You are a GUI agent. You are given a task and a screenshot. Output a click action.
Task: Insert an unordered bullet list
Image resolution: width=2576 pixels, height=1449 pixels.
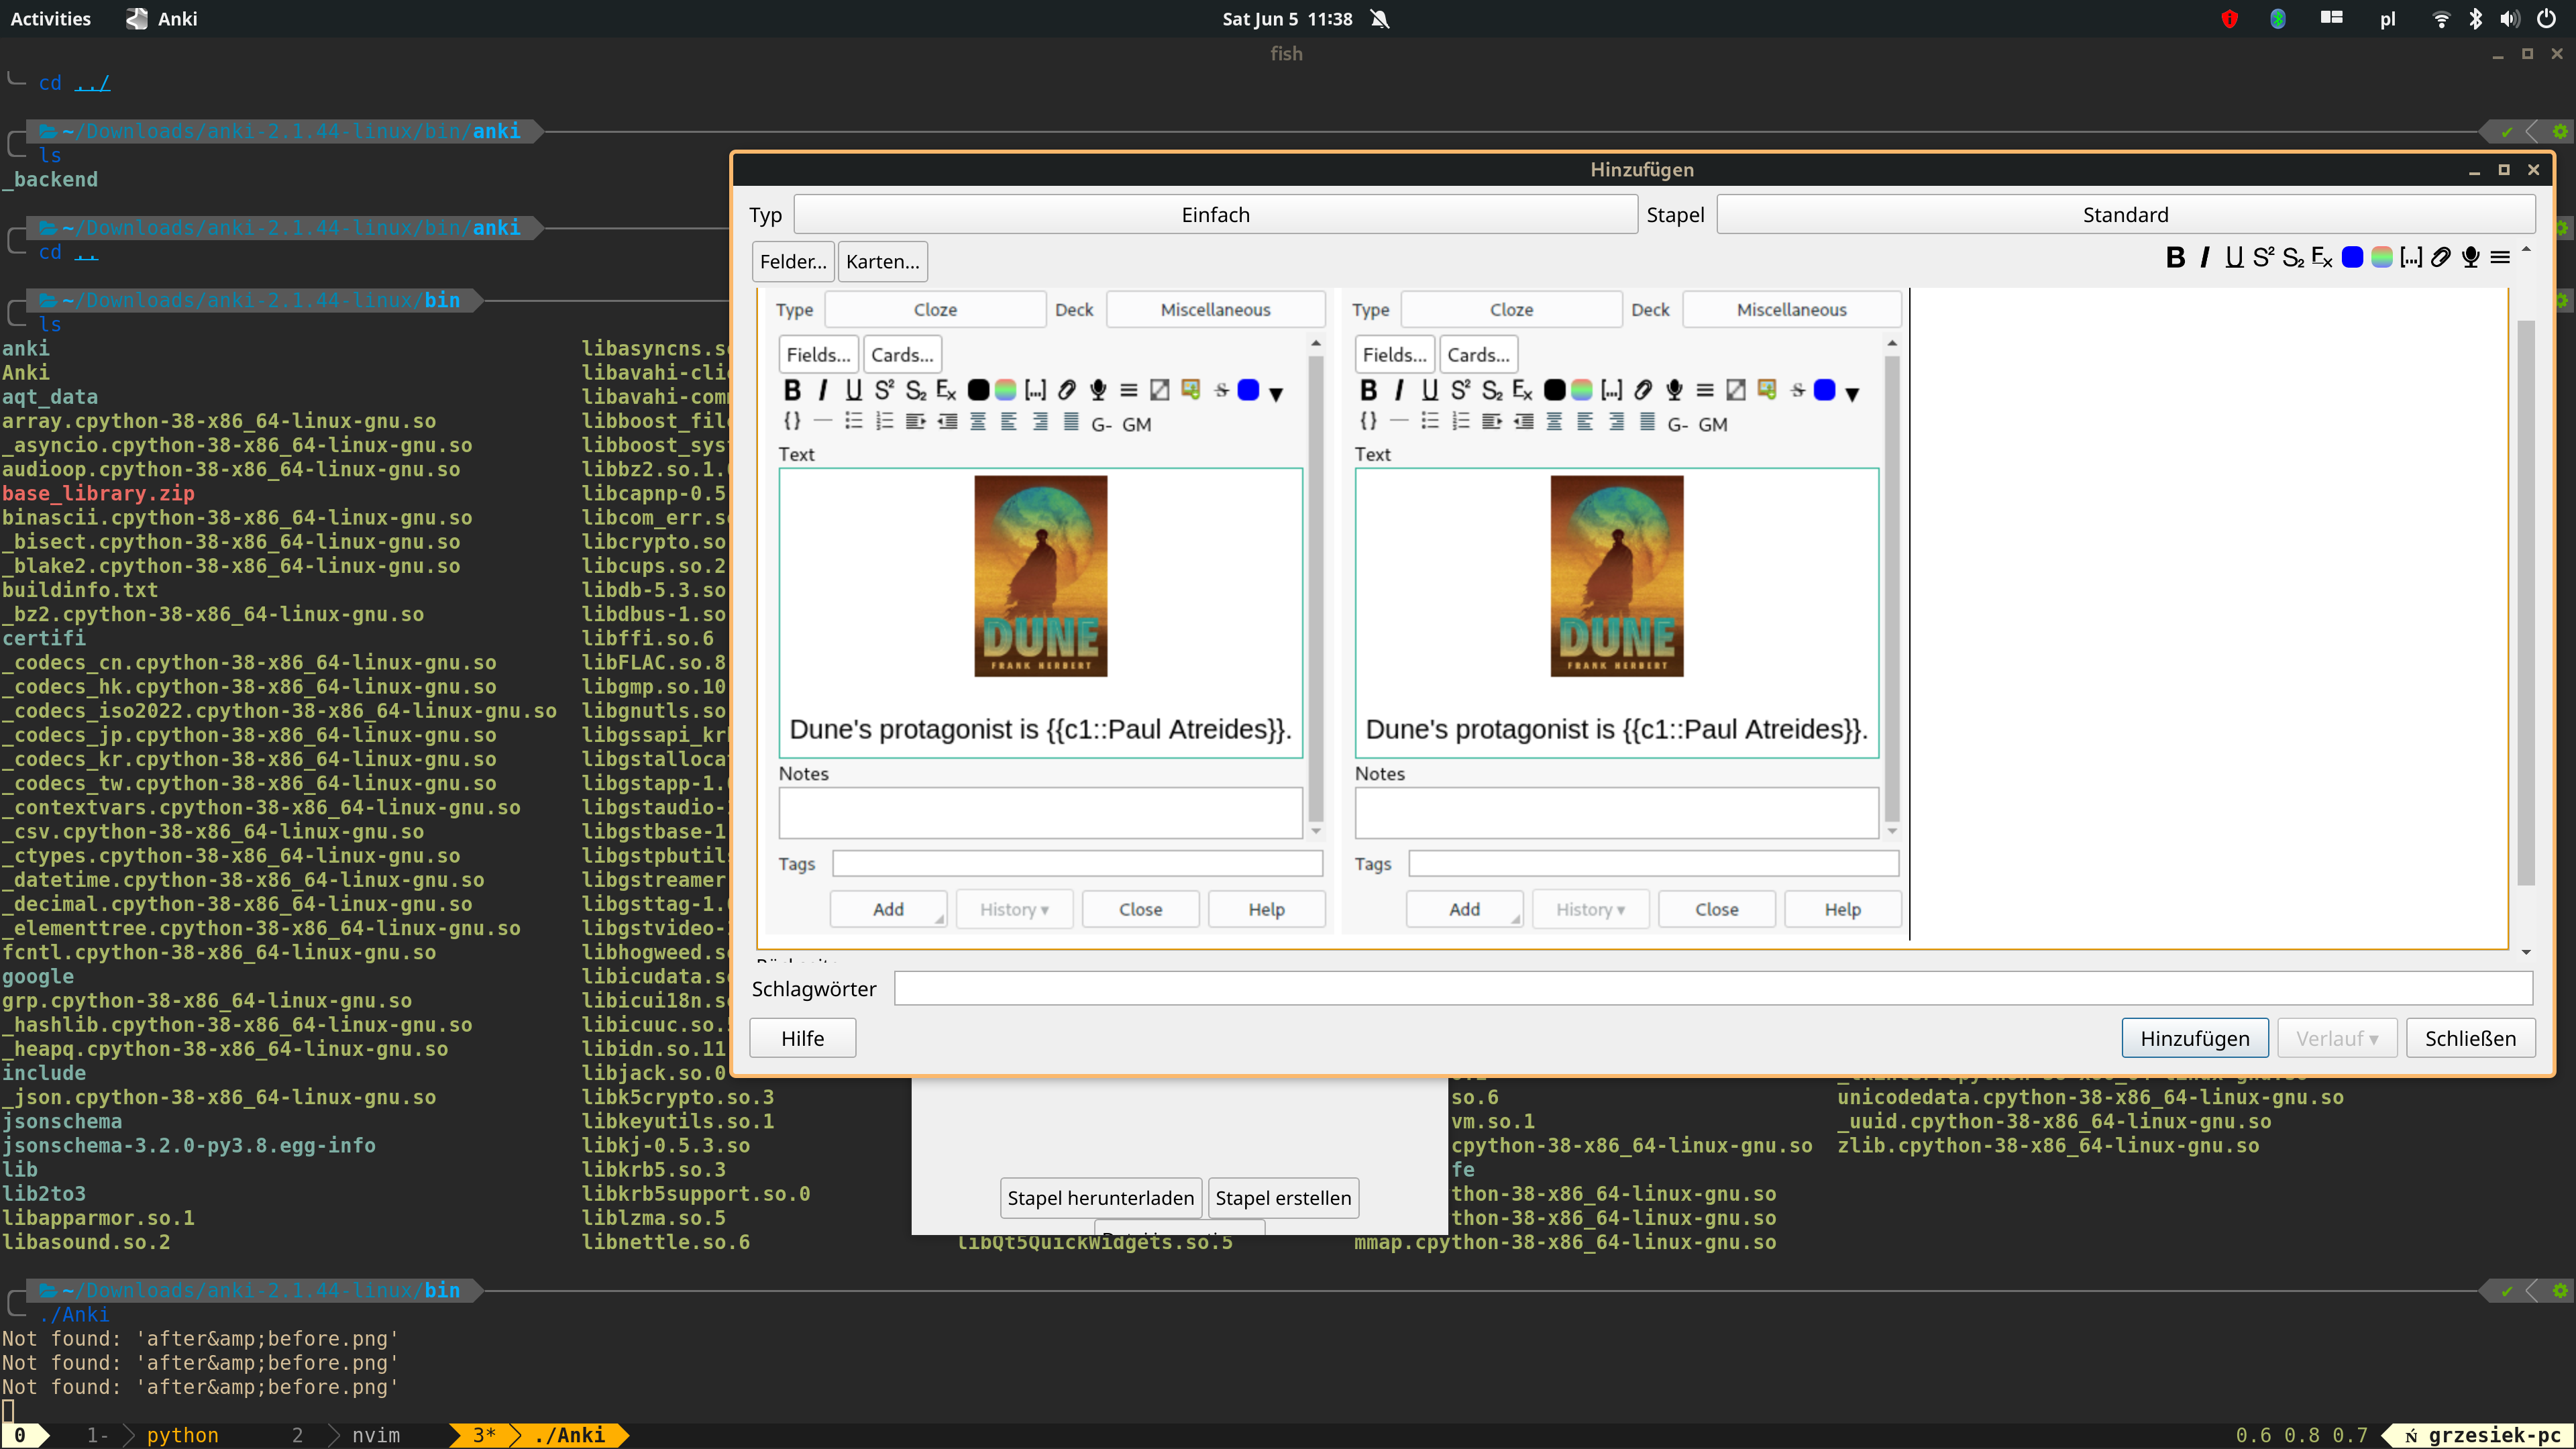(853, 421)
